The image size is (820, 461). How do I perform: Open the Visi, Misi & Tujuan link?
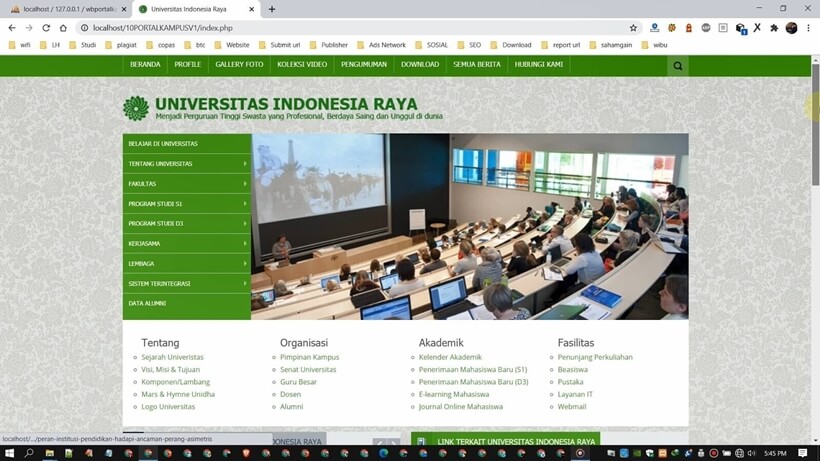coord(170,370)
